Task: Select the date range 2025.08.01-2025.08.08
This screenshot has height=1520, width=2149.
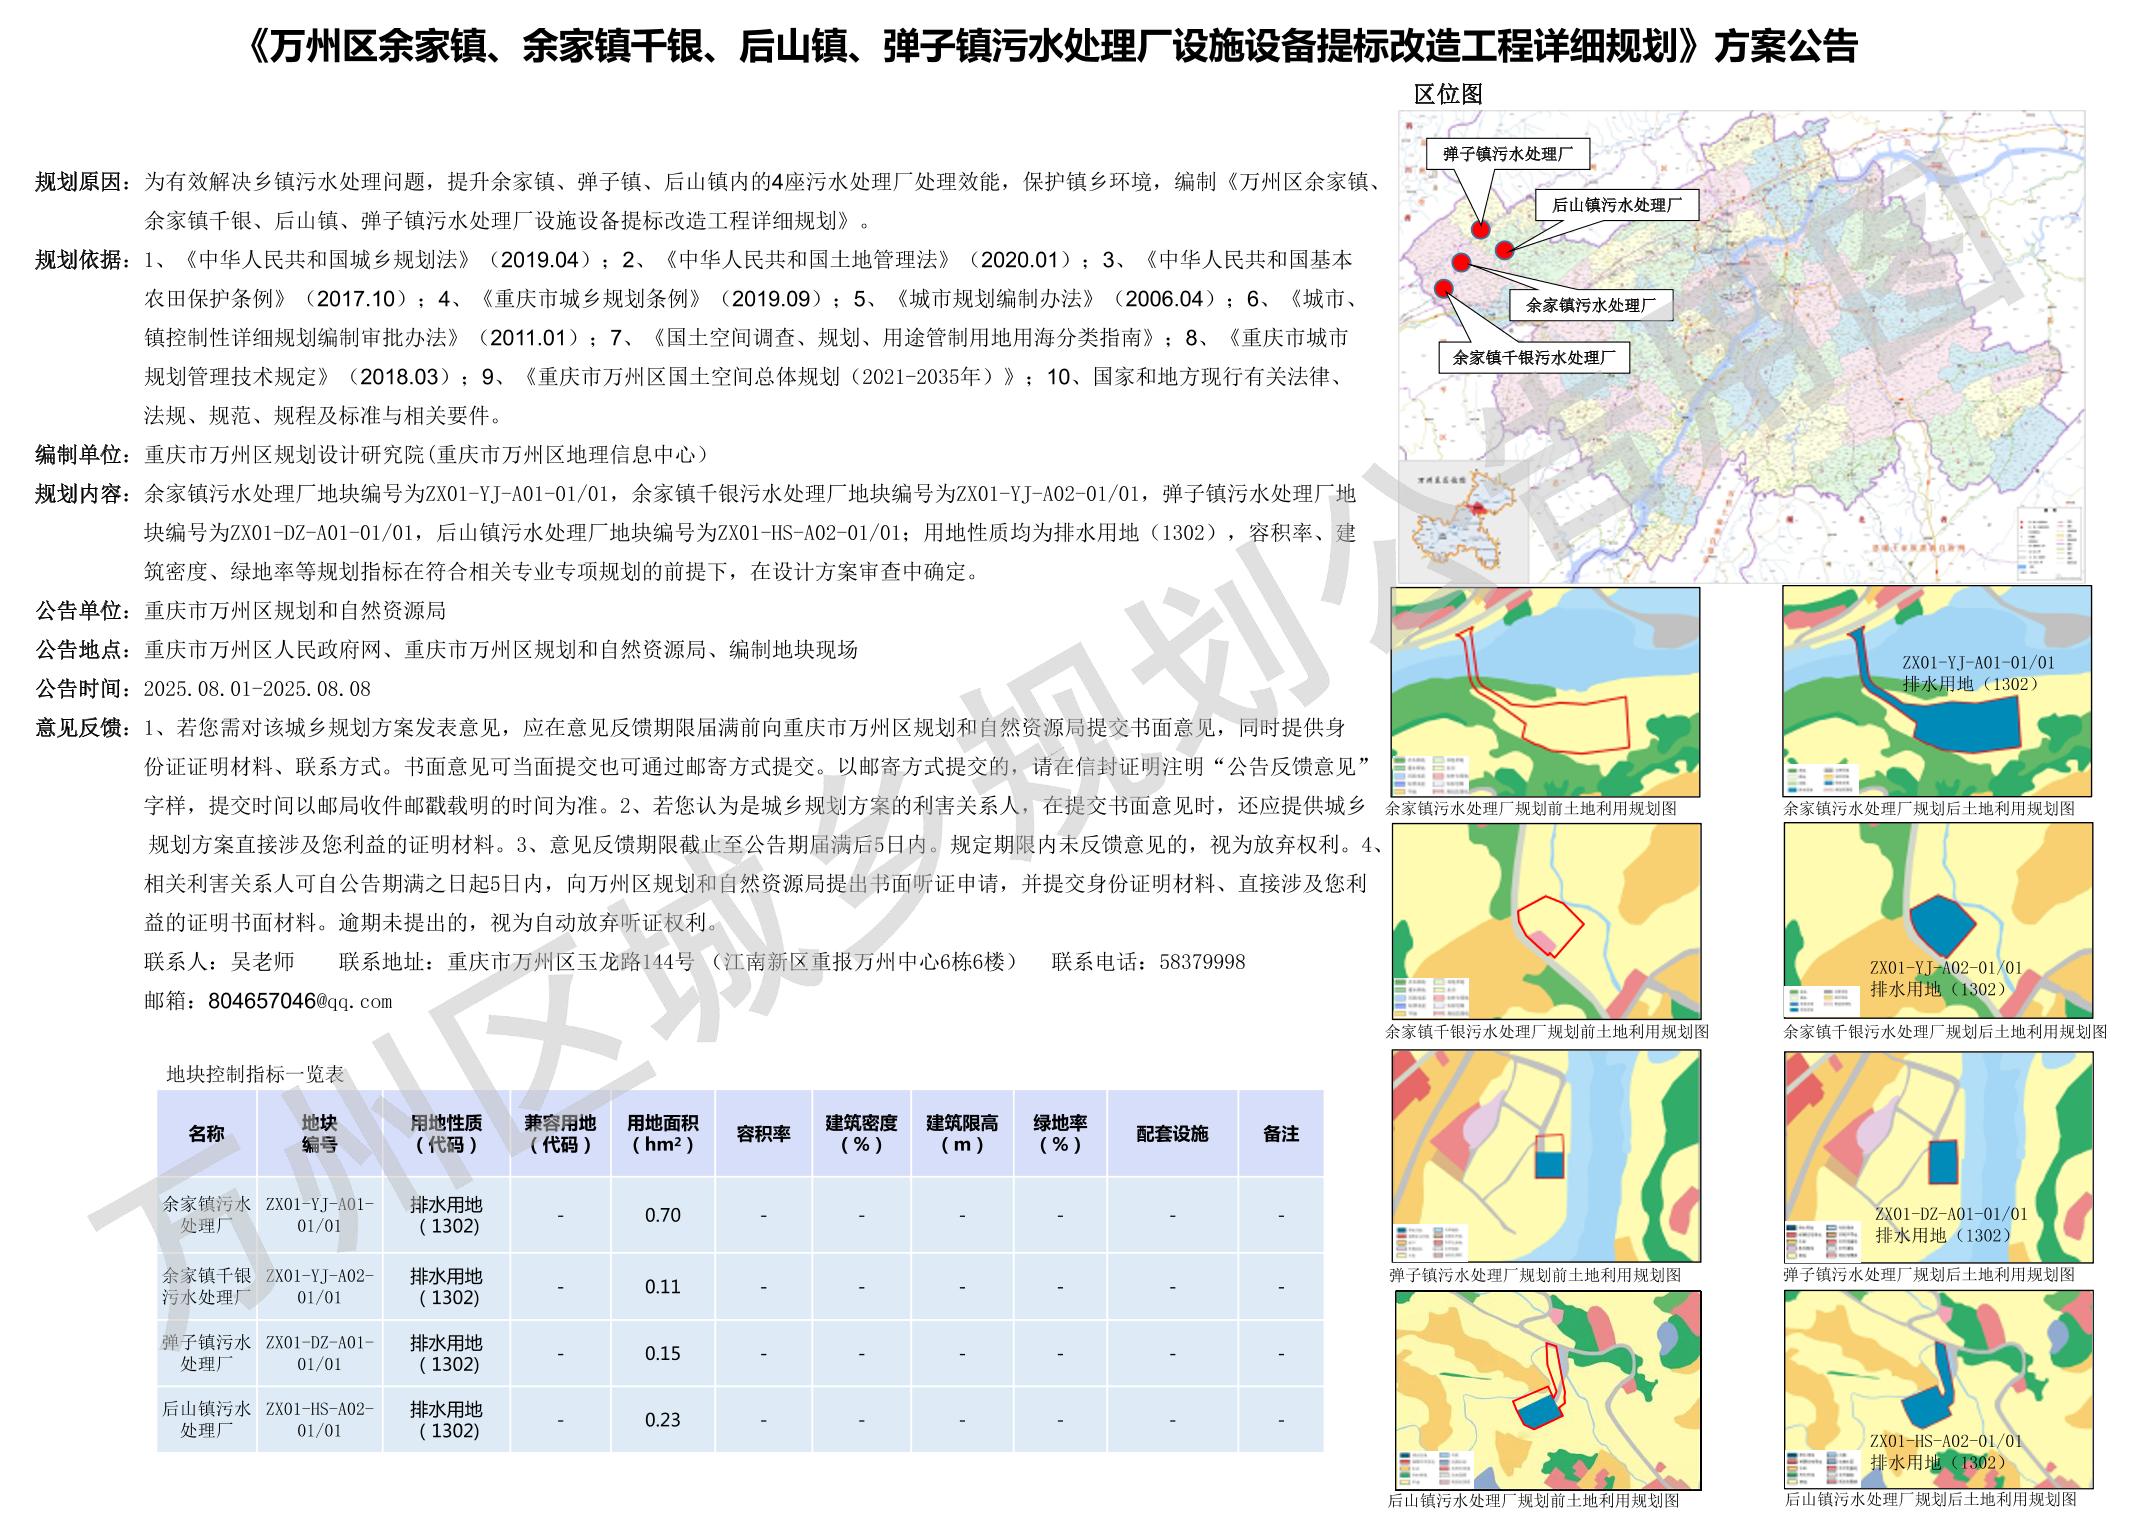Action: [258, 689]
